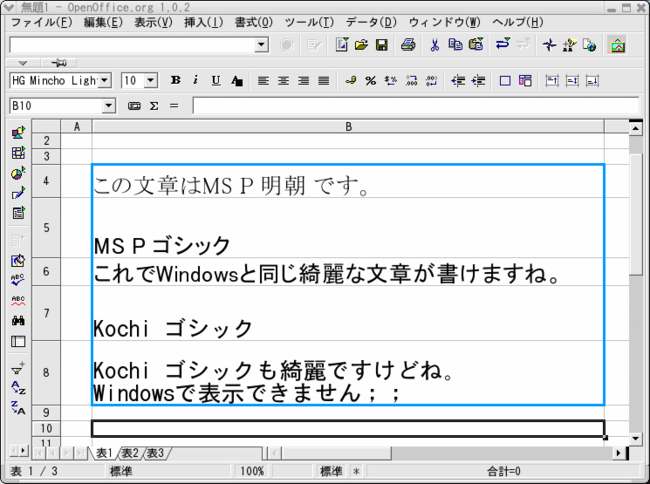This screenshot has width=650, height=484.
Task: Copy selection with the copy icon
Action: coord(455,44)
